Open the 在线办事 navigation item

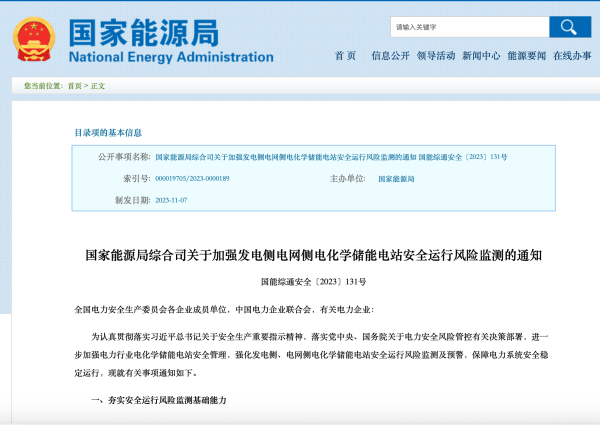coord(571,55)
